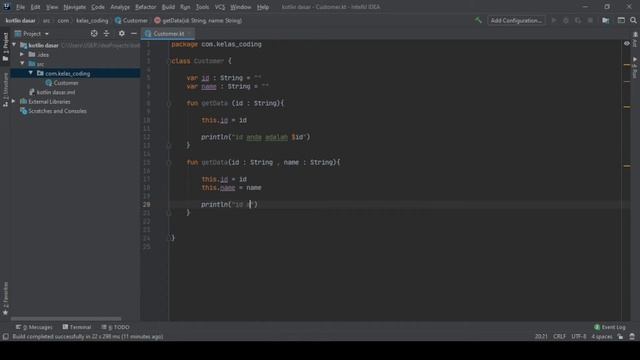Hide the Project panel with minus icon
Image resolution: width=640 pixels, height=360 pixels.
point(133,33)
